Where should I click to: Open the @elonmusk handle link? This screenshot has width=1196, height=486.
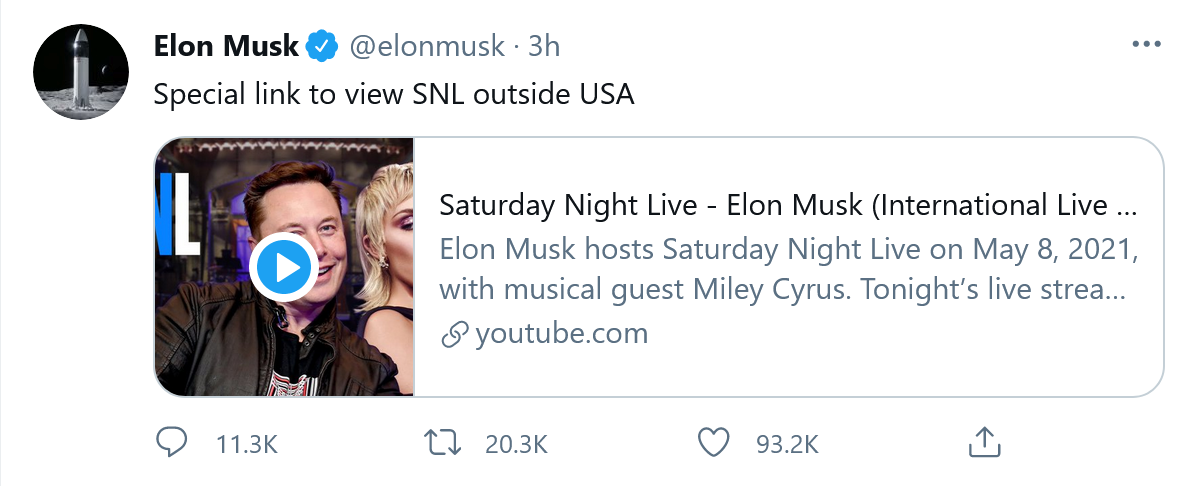(x=424, y=46)
